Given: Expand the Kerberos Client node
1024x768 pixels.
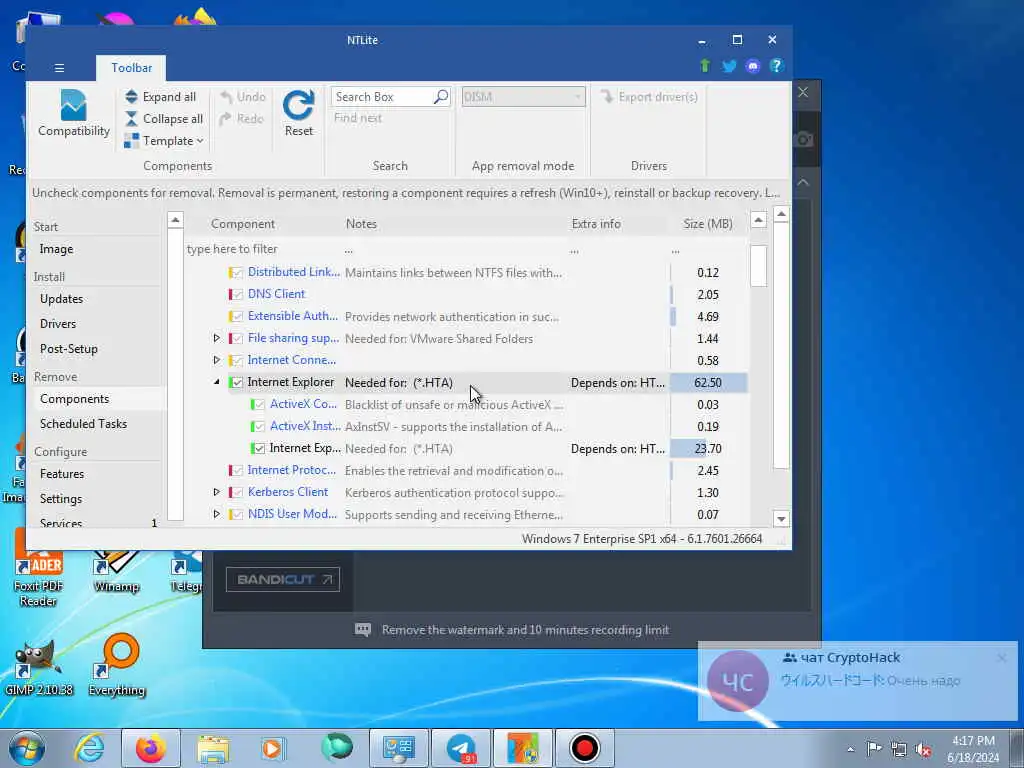Looking at the screenshot, I should (x=217, y=492).
